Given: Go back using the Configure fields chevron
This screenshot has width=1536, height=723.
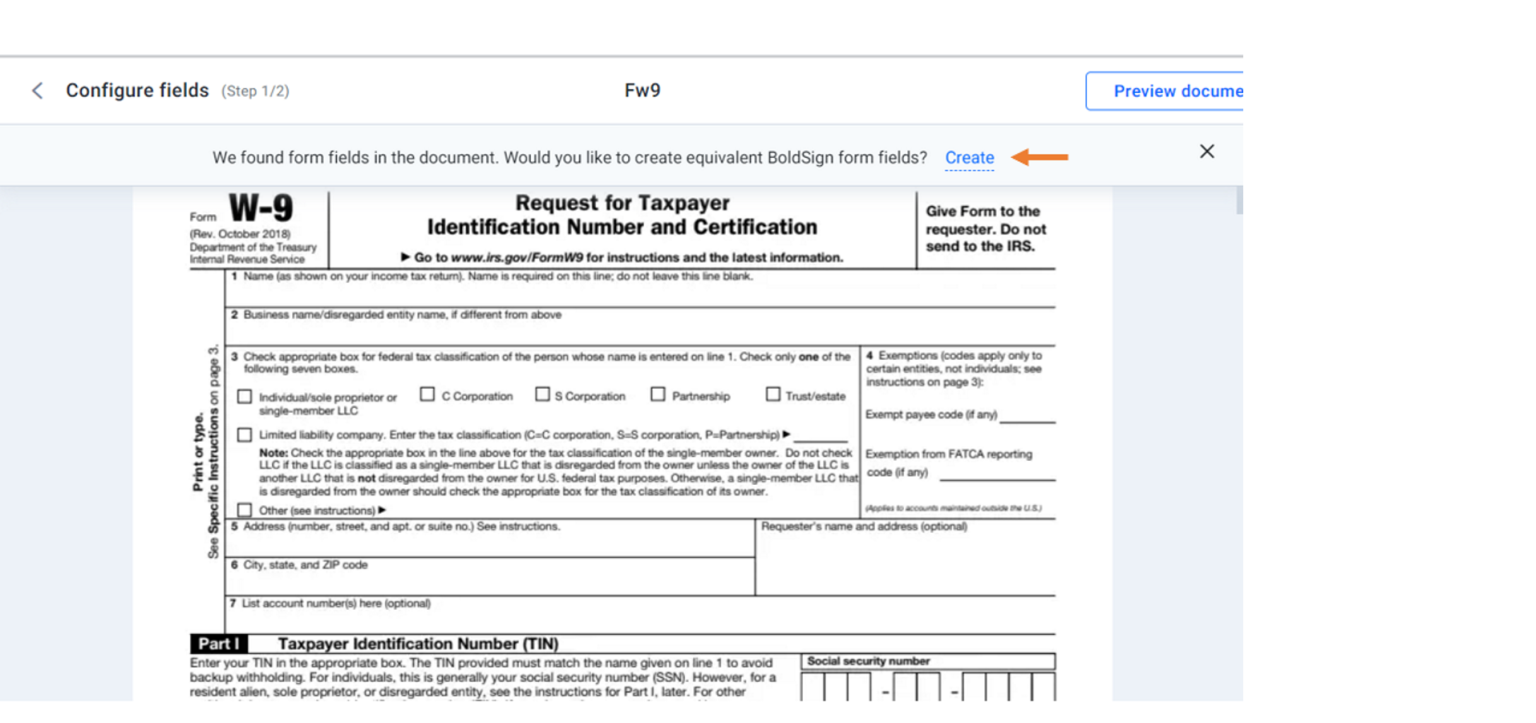Looking at the screenshot, I should (x=37, y=90).
